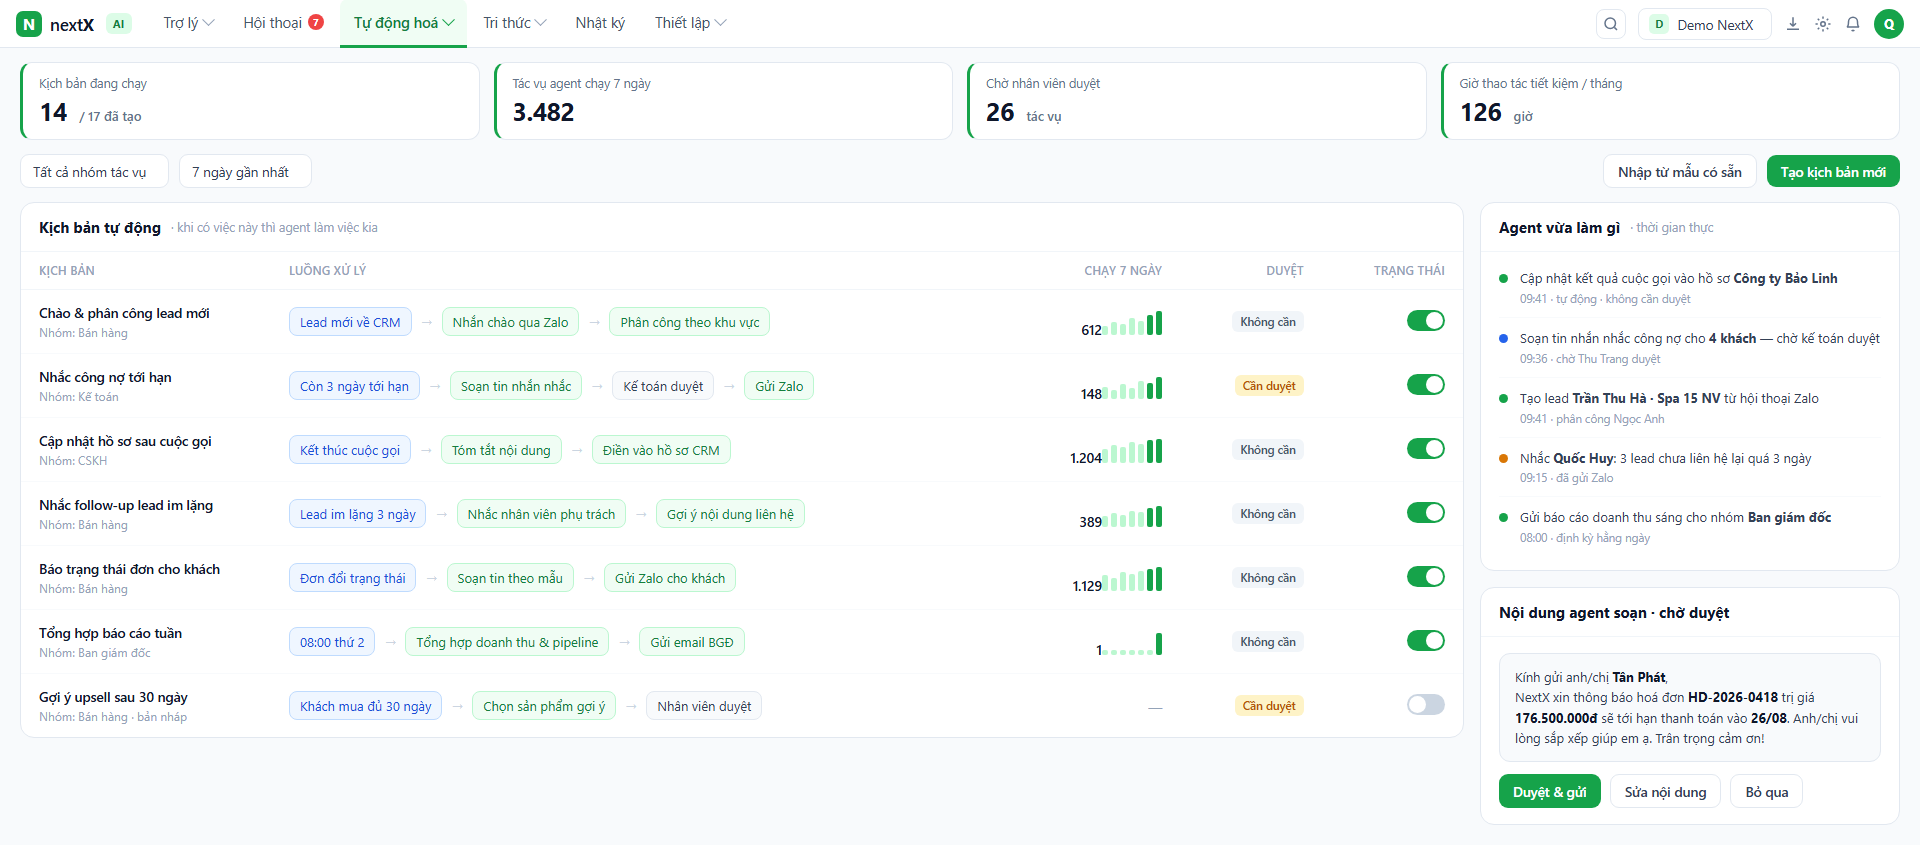Disable Nhắc follow-up lead im lặng toggle
This screenshot has height=845, width=1920.
1426,513
